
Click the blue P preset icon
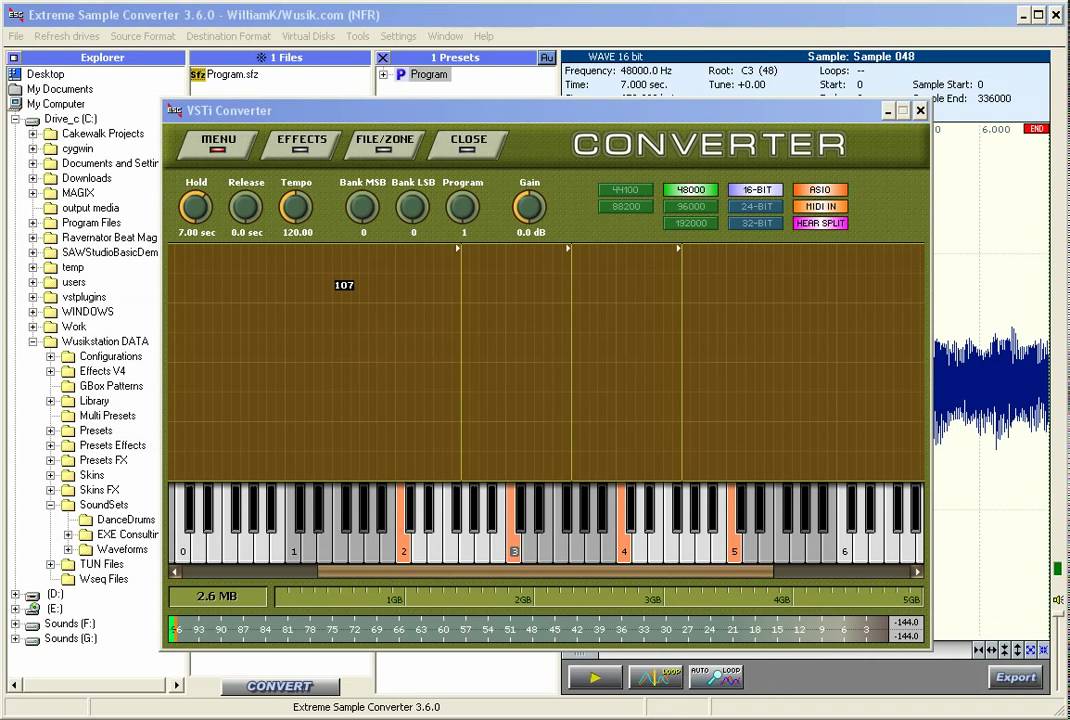pyautogui.click(x=401, y=74)
